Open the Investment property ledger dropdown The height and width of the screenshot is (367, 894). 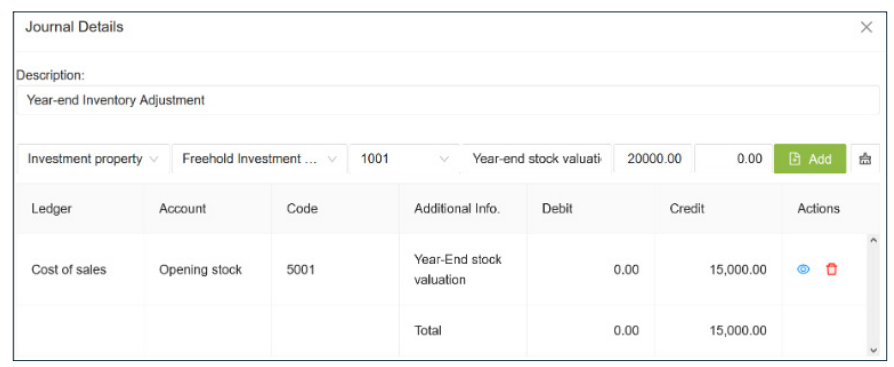[94, 159]
